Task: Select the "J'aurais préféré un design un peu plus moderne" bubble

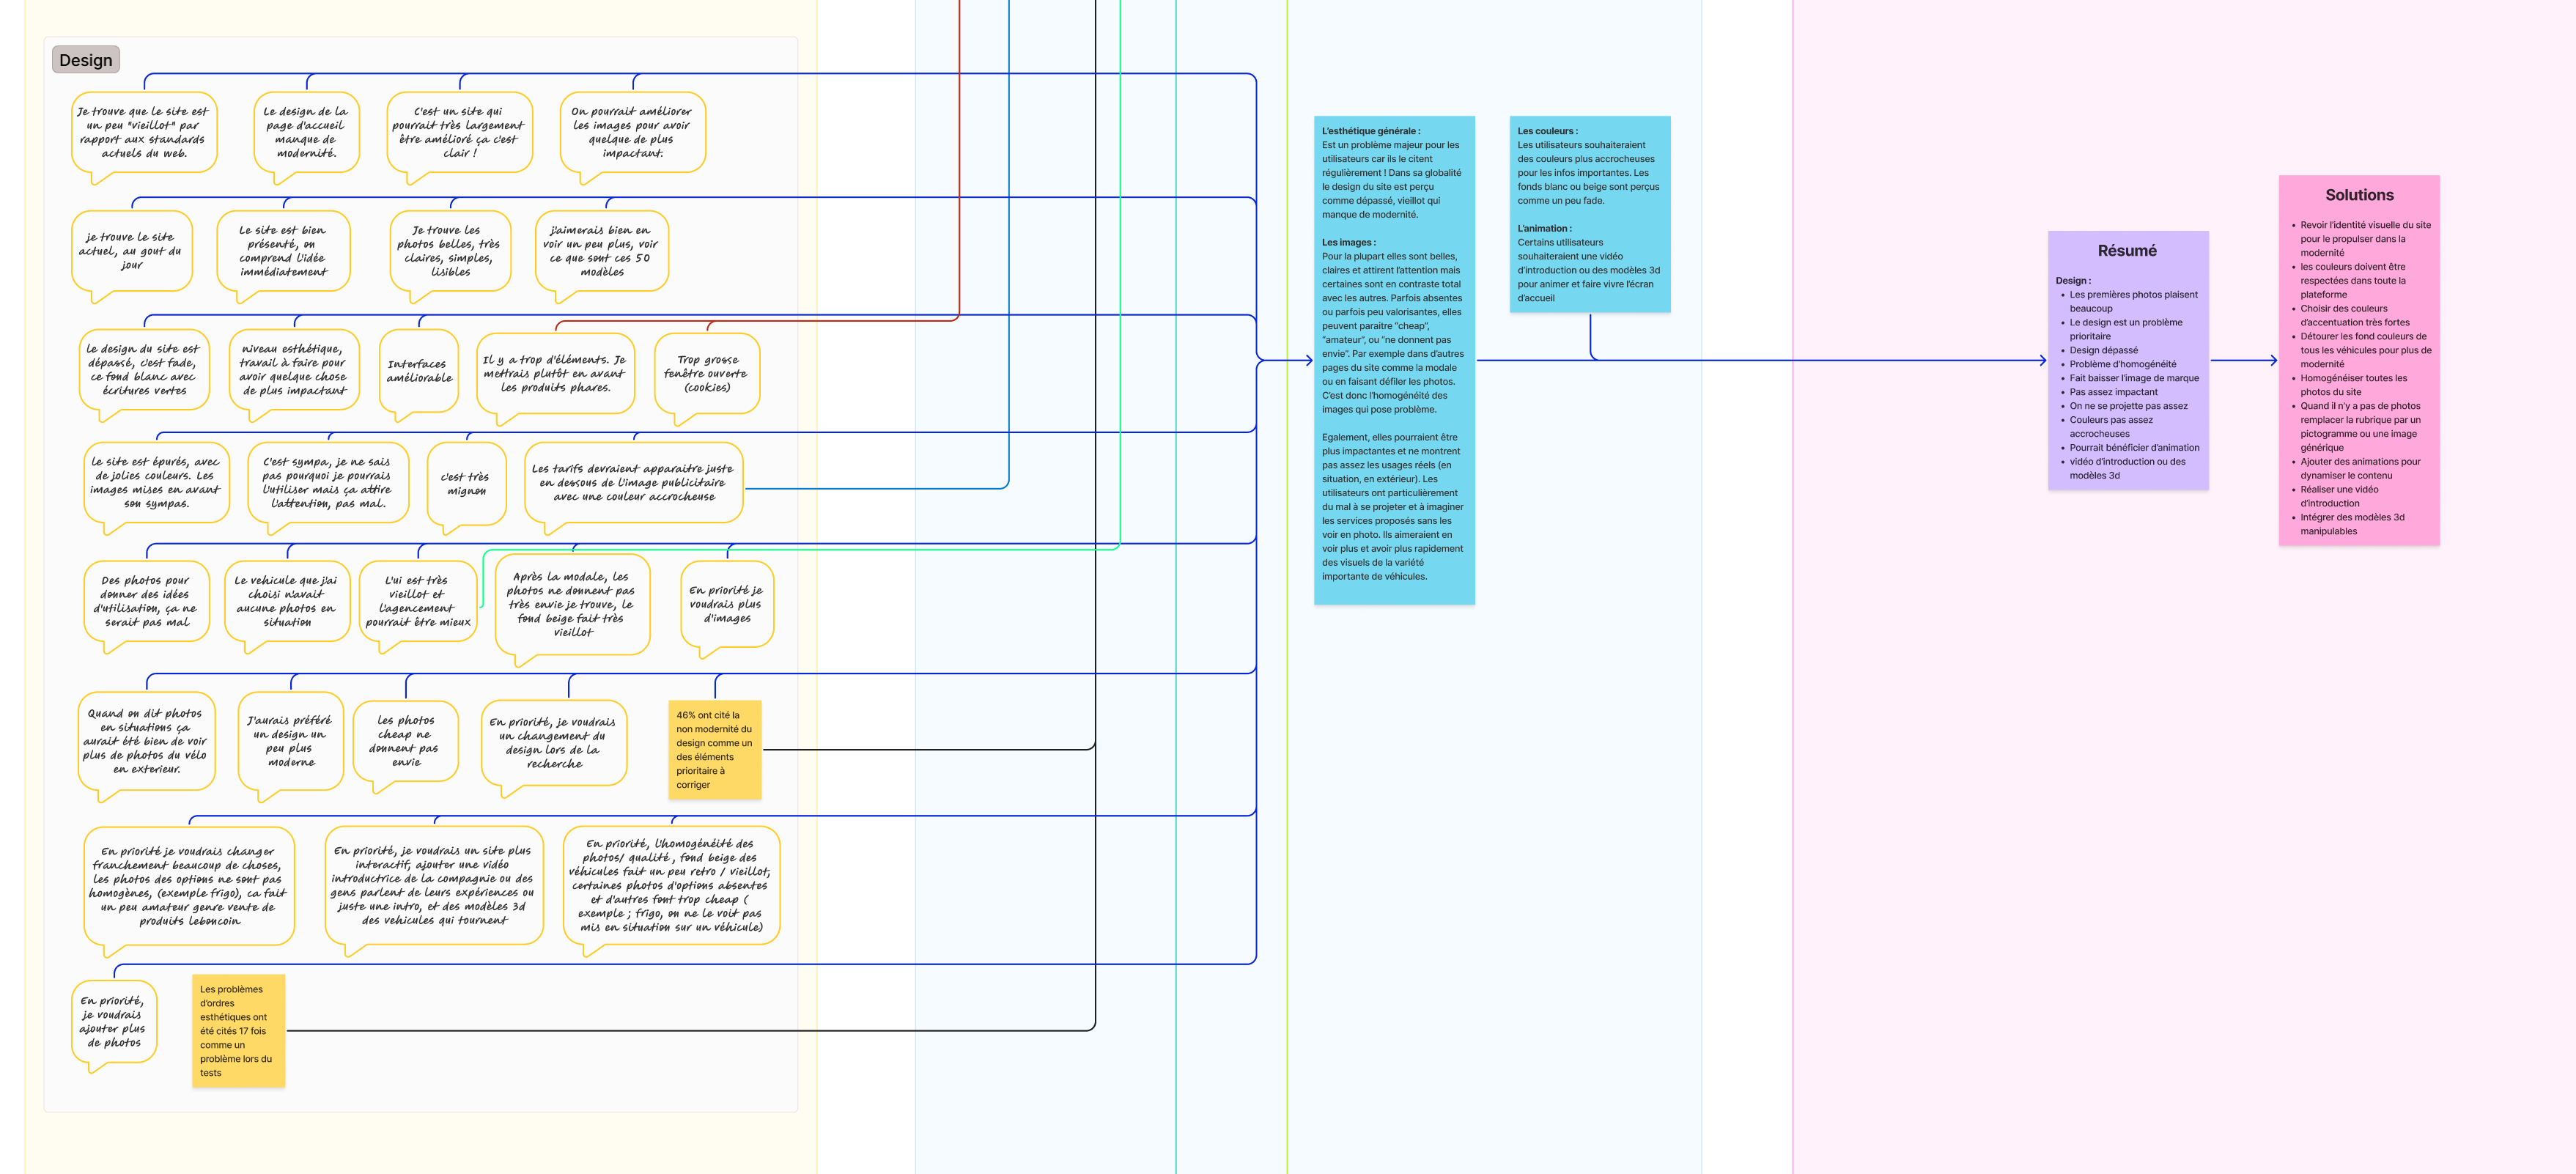Action: point(290,741)
